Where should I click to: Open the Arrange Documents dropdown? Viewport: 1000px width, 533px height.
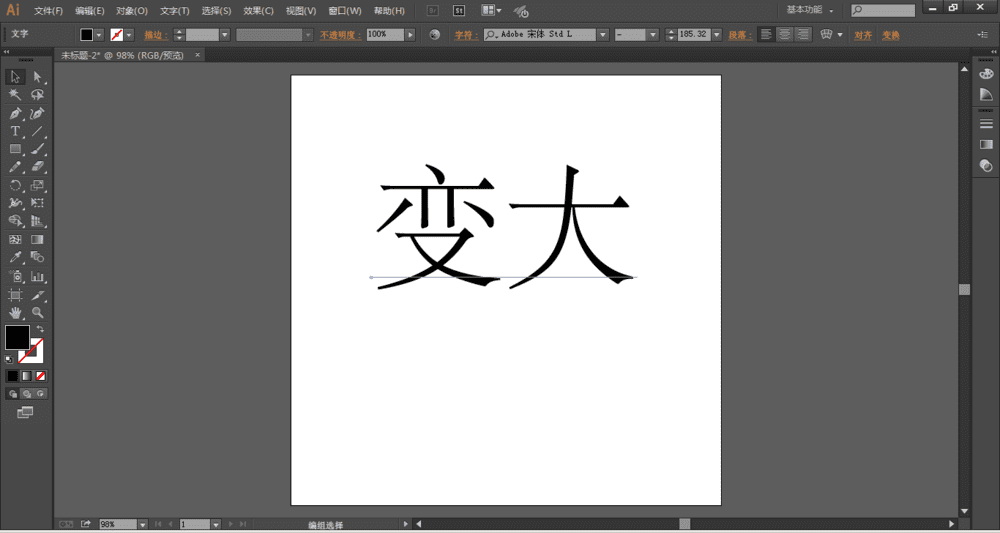pos(491,11)
